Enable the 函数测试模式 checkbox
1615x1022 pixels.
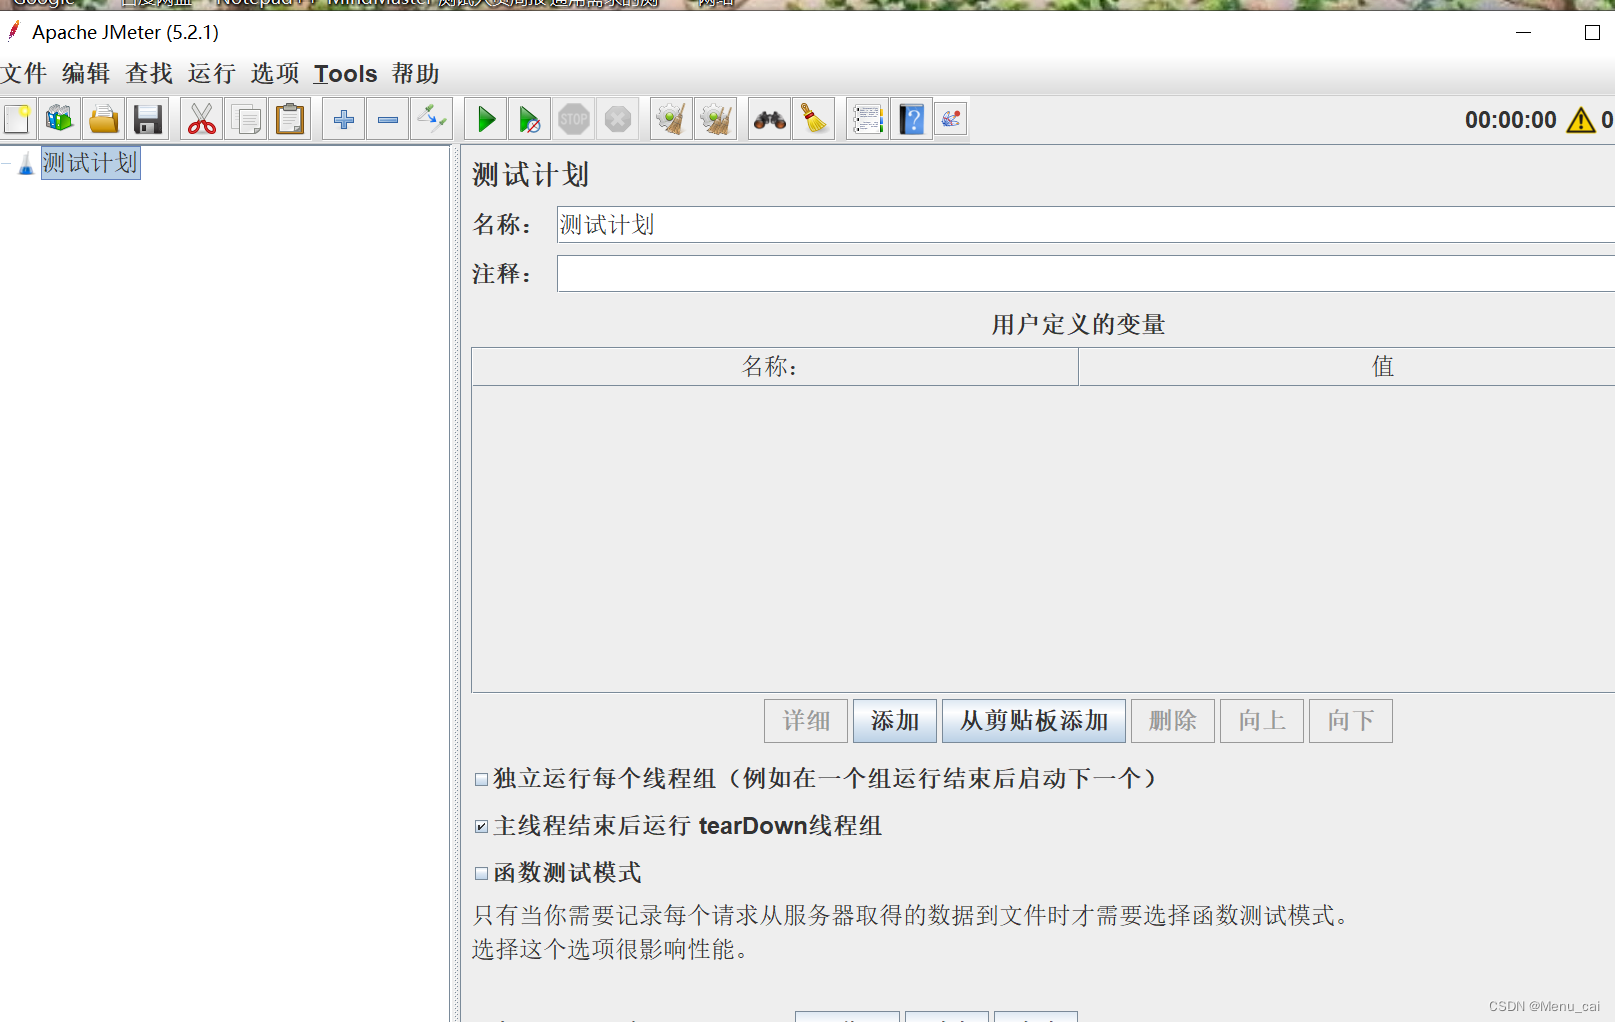tap(481, 873)
